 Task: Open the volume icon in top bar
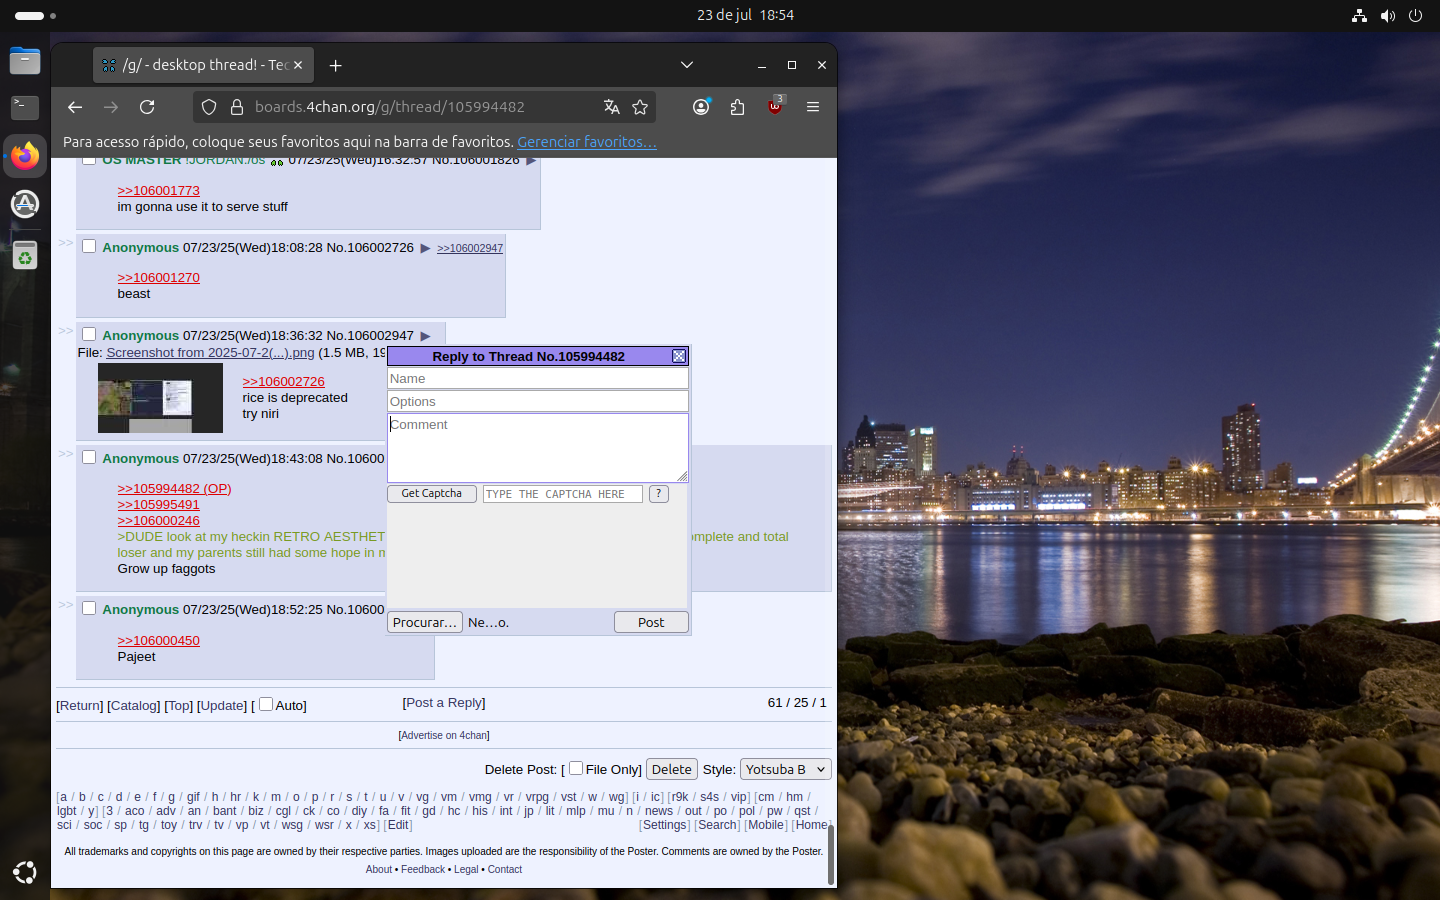(x=1388, y=15)
